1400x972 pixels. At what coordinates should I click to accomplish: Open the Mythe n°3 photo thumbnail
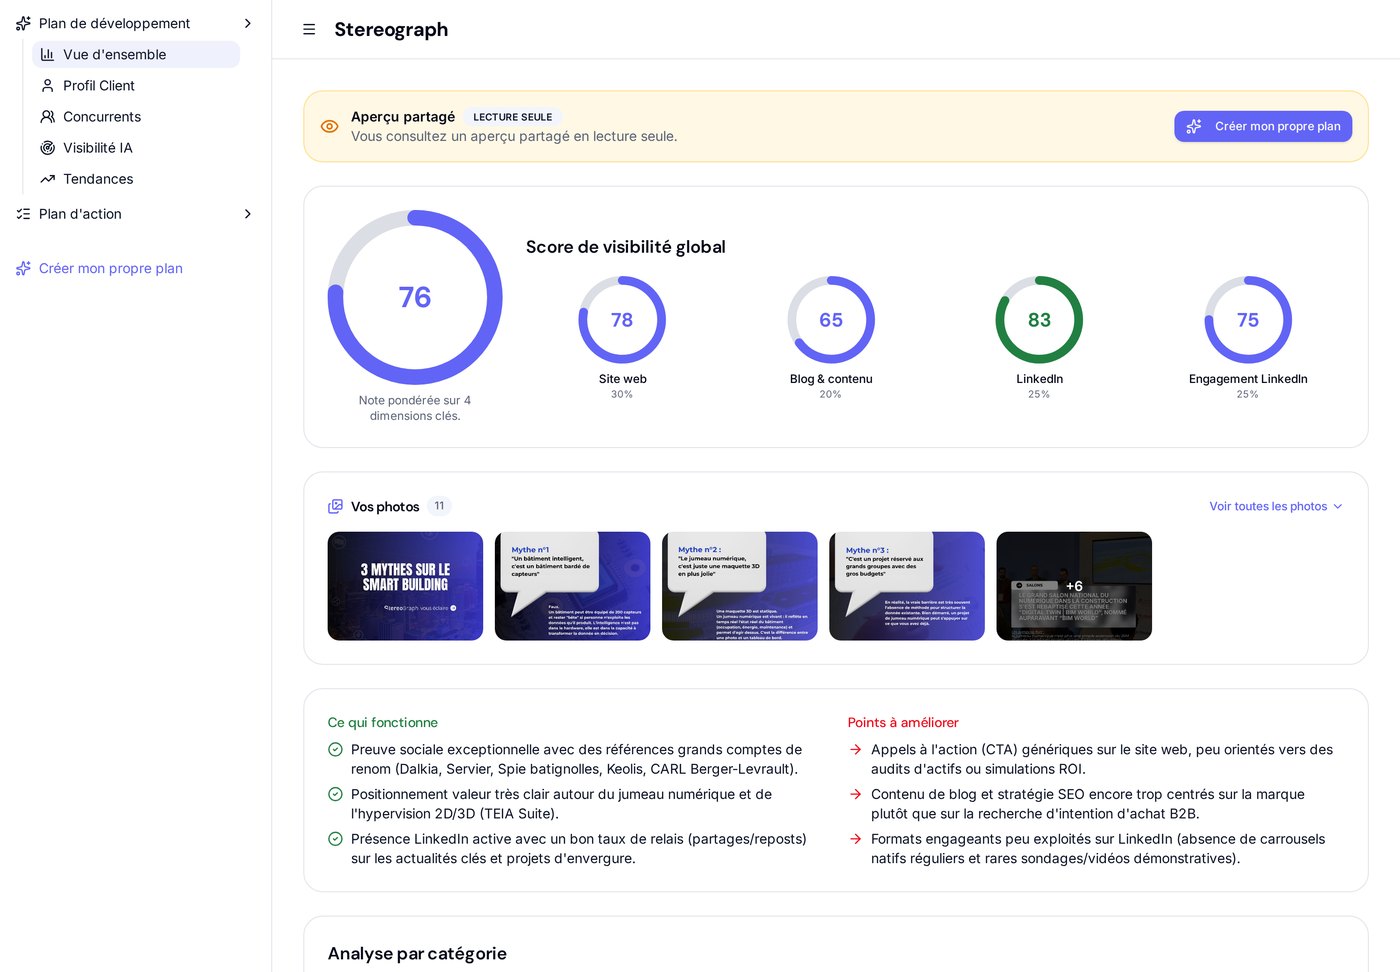pyautogui.click(x=907, y=586)
